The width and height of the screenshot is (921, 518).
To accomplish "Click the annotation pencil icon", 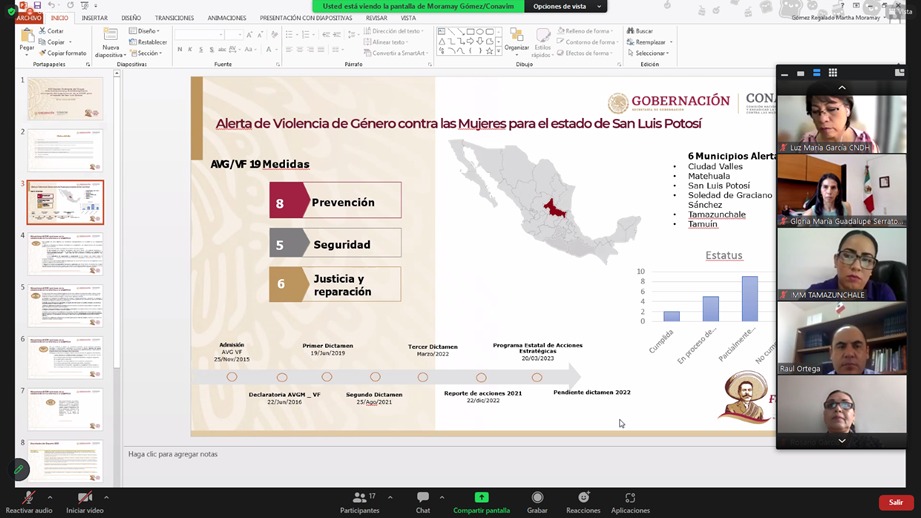I will click(x=18, y=469).
